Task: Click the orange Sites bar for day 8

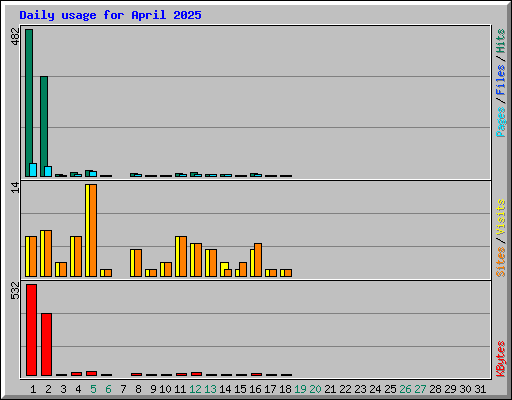Action: point(138,263)
